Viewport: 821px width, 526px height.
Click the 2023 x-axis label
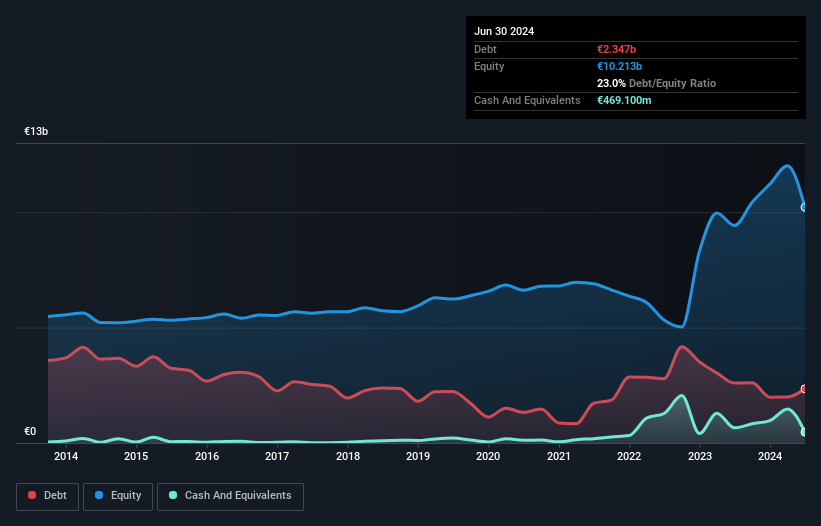click(700, 456)
